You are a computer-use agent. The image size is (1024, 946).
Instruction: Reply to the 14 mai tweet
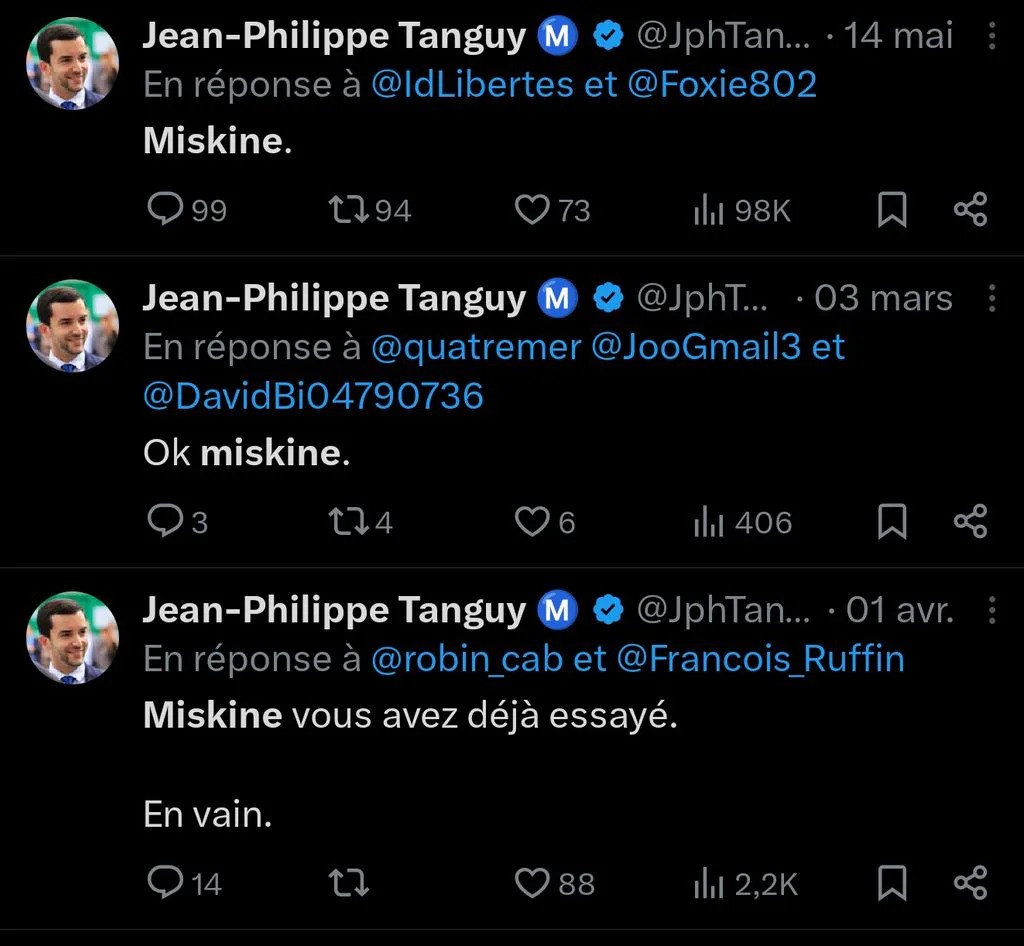[165, 209]
